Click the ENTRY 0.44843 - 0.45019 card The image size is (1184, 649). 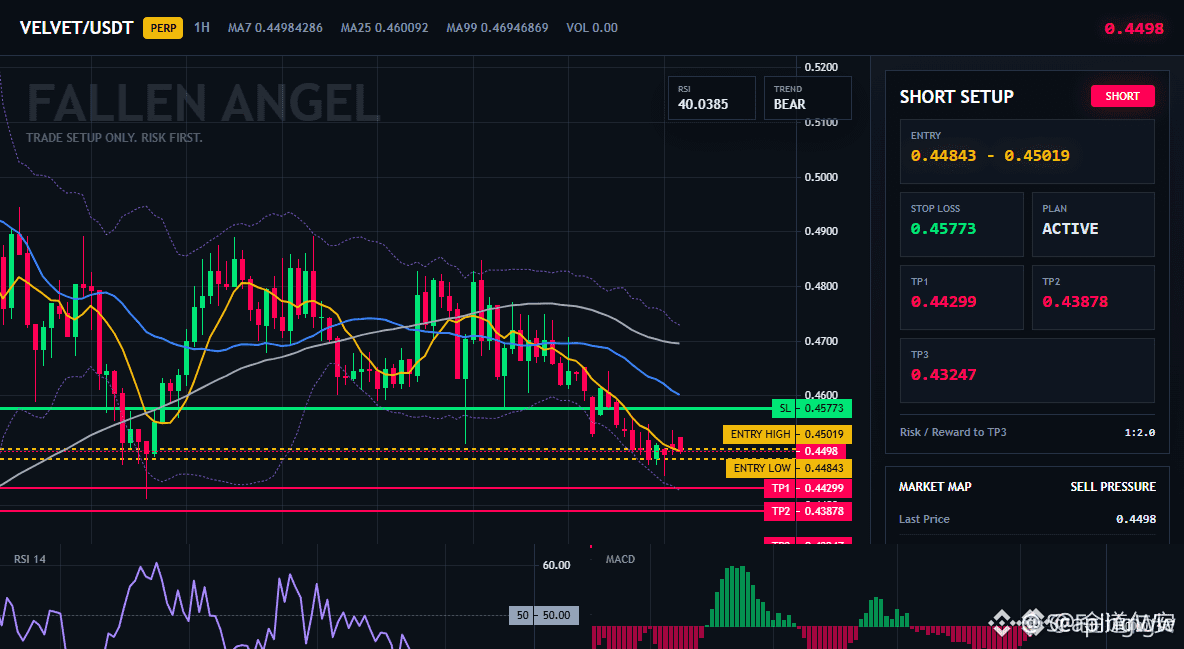click(1027, 151)
